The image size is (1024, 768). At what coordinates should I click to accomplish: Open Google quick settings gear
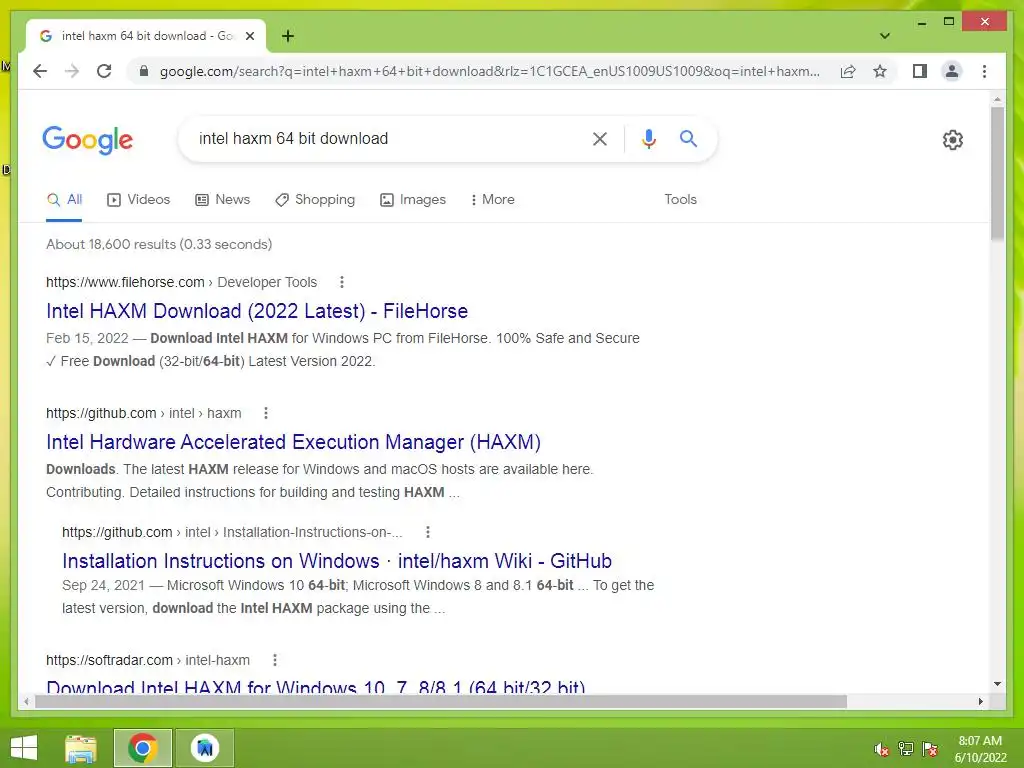click(x=953, y=139)
